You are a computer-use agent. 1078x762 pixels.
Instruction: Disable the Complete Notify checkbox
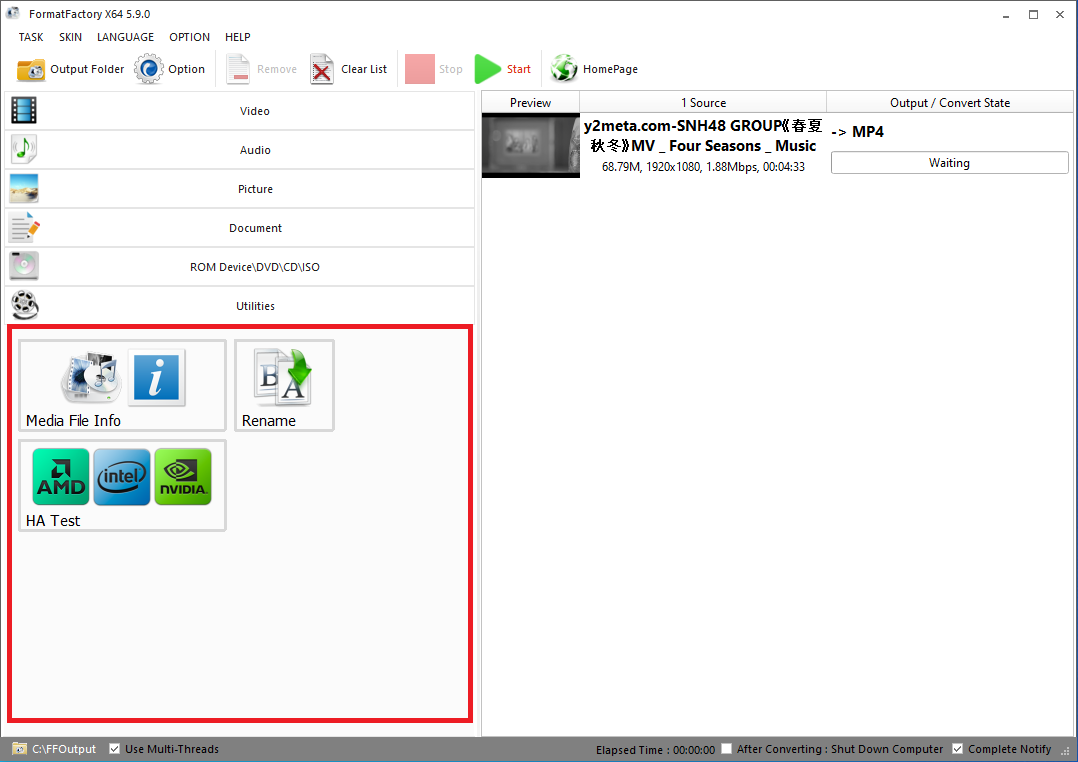pos(958,749)
